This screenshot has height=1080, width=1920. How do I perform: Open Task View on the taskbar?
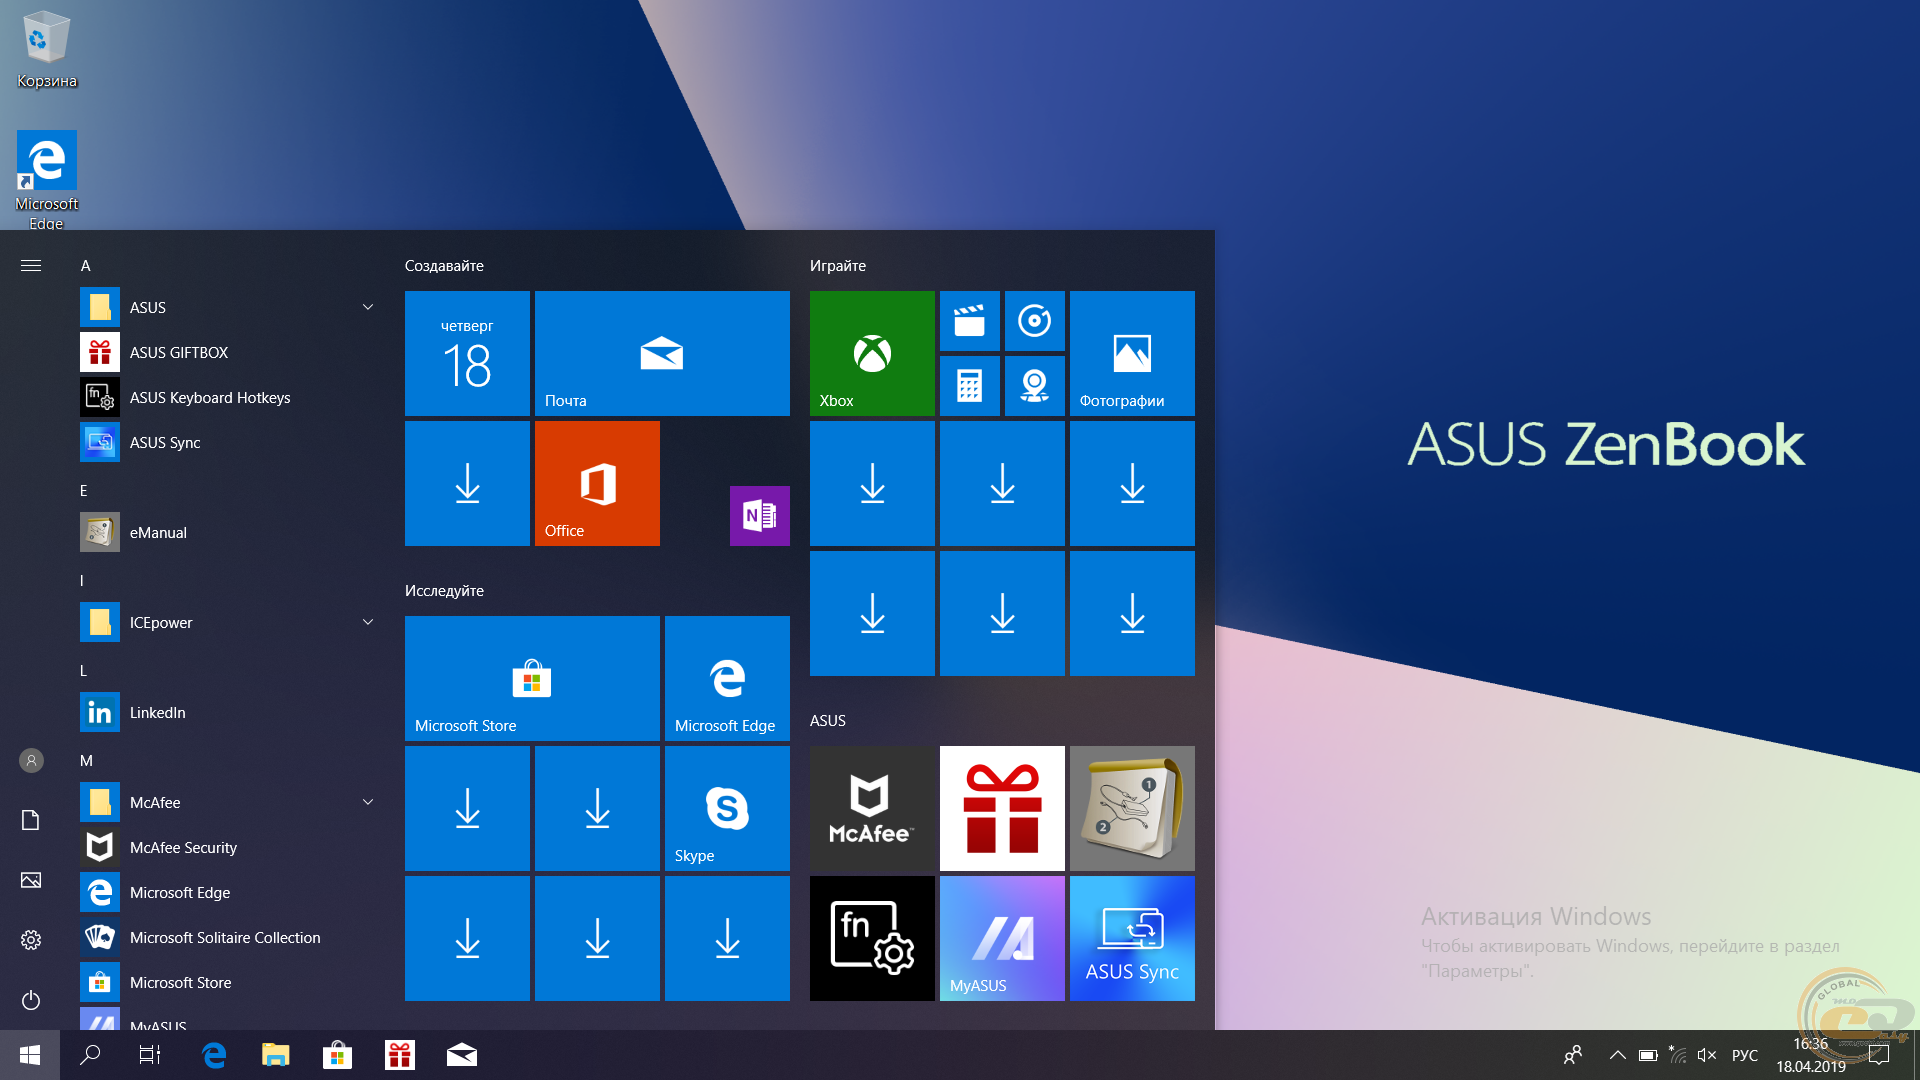coord(150,1055)
